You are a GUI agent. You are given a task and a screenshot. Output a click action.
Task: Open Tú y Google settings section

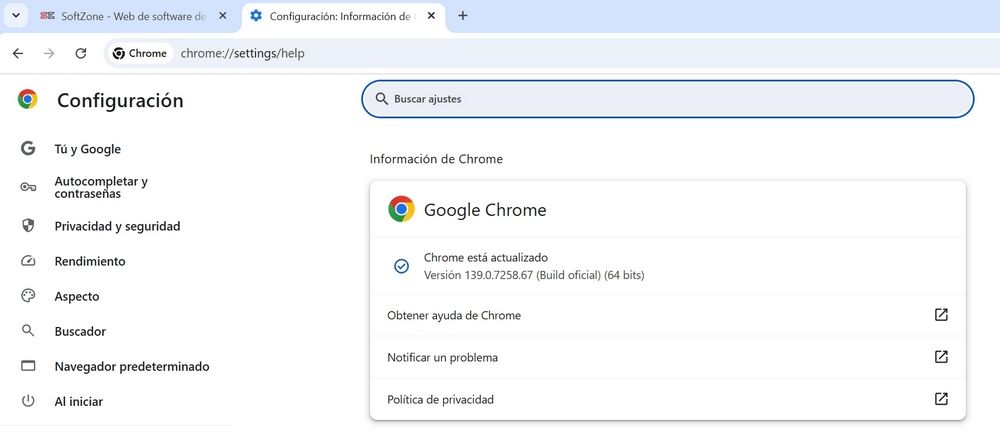[x=87, y=149]
